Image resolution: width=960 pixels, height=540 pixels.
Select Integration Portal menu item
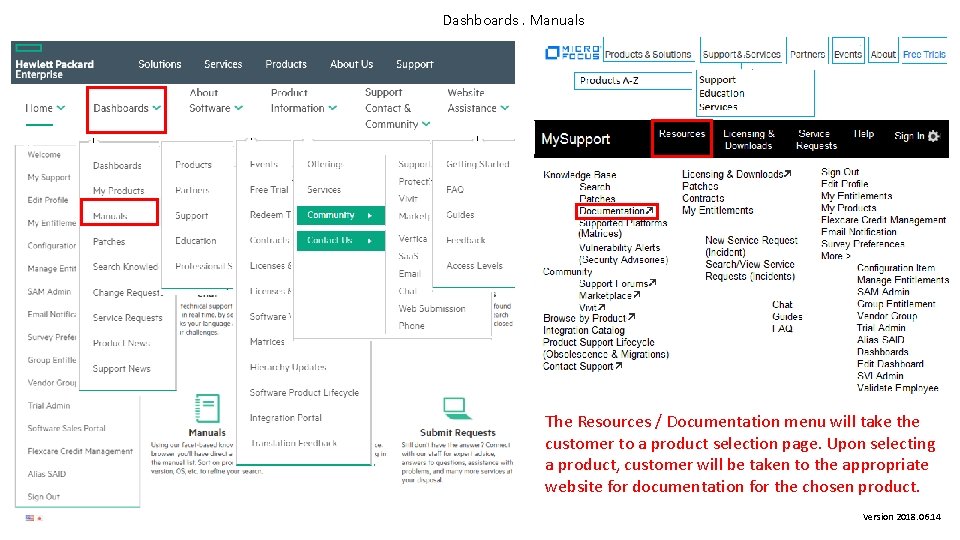285,418
